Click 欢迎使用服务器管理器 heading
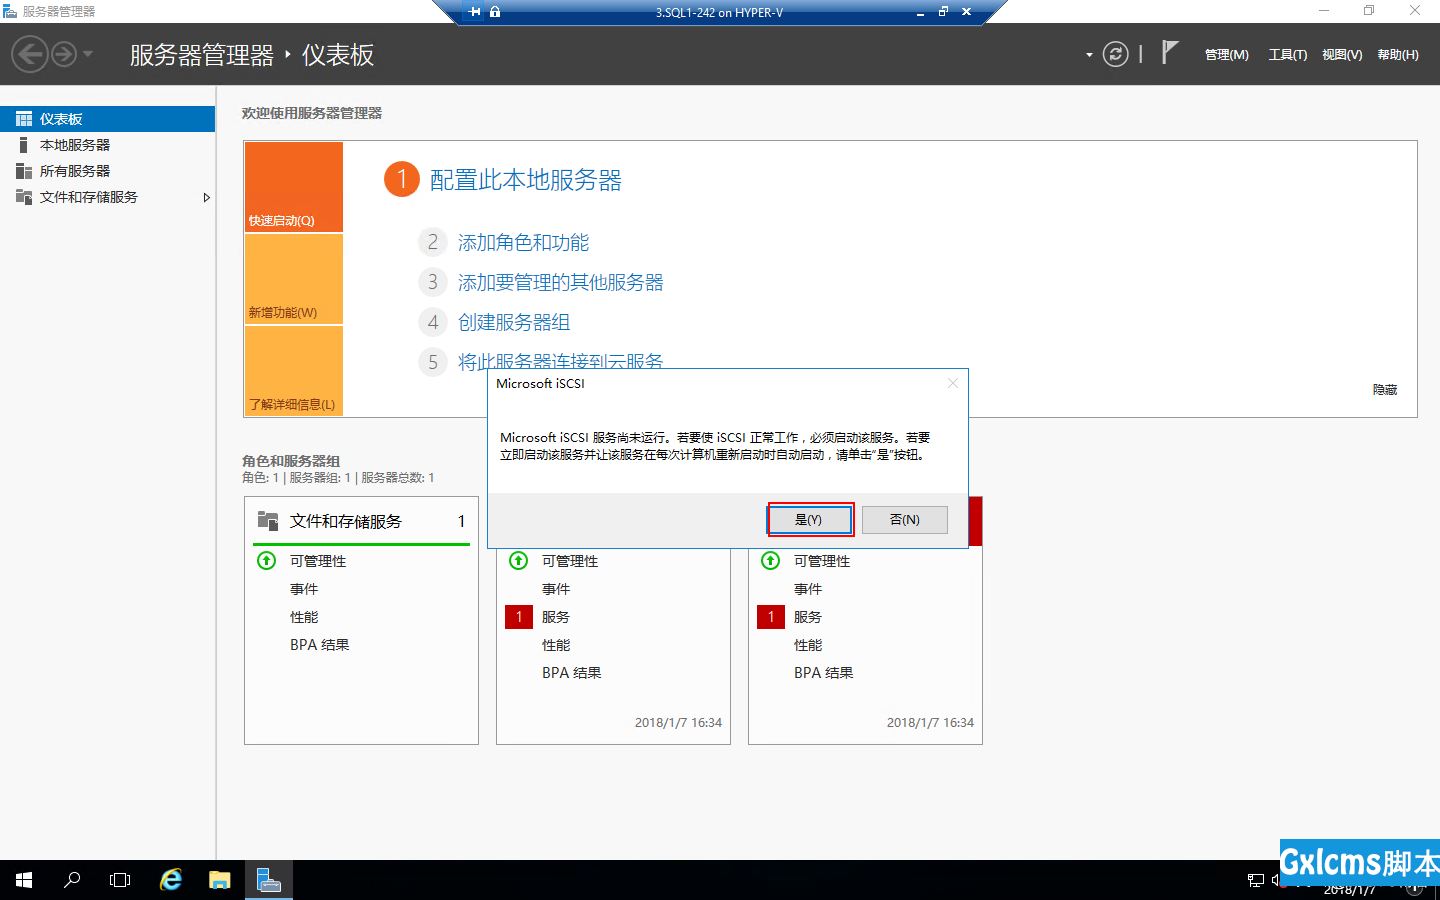The image size is (1440, 900). [312, 113]
